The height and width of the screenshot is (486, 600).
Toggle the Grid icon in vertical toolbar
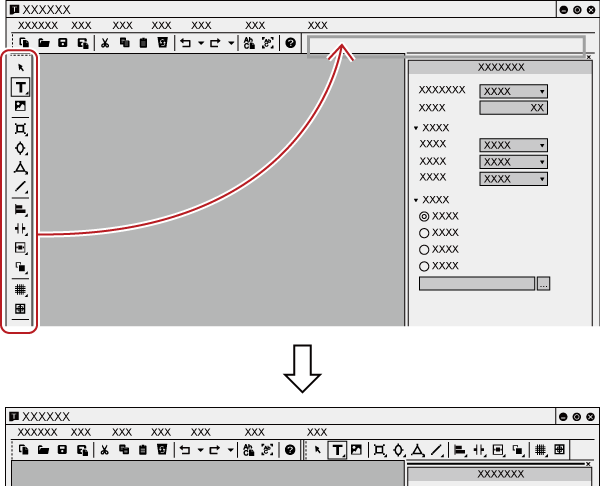(20, 290)
